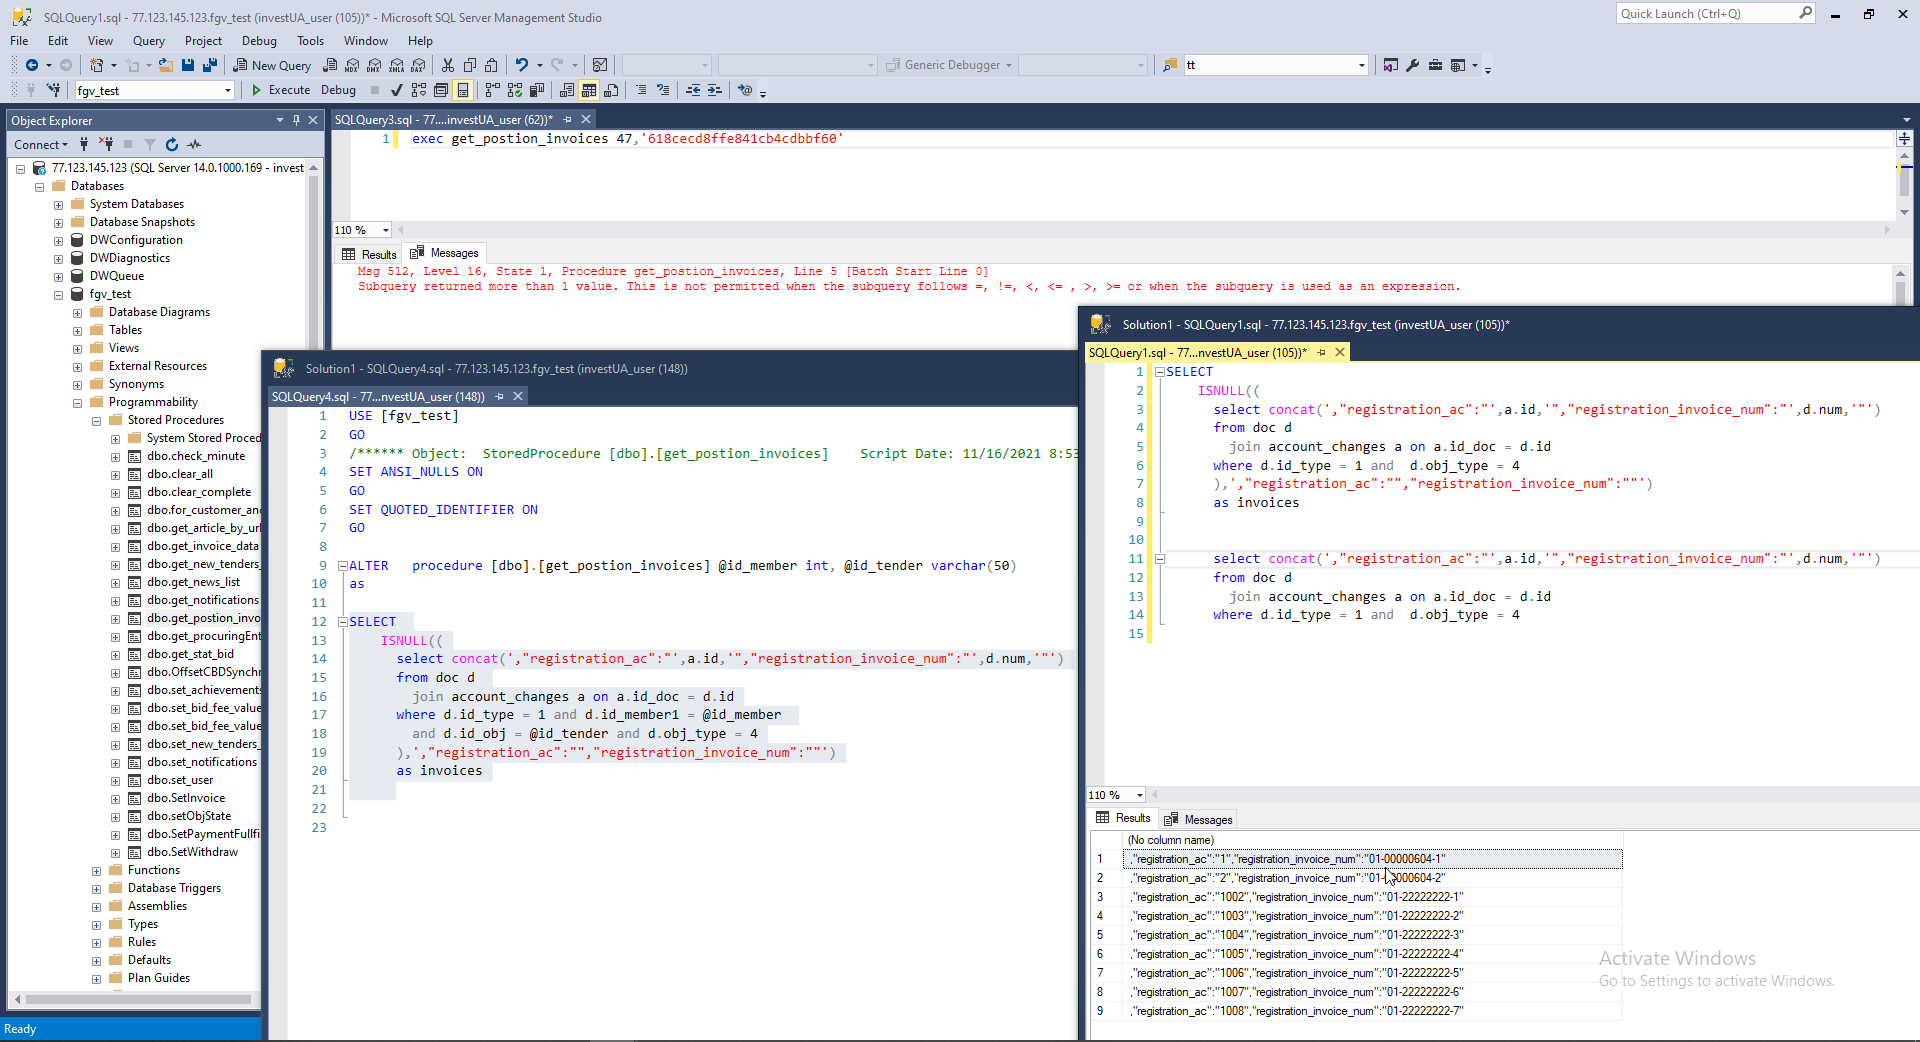The image size is (1920, 1042).
Task: Parse the query with the checkmark icon
Action: point(396,90)
